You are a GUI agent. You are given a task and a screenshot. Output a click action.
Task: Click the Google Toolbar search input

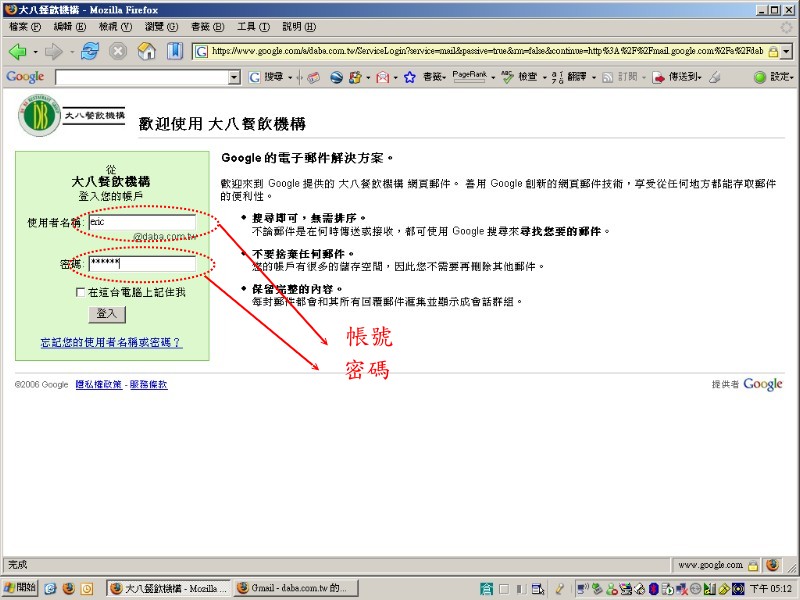click(x=142, y=78)
